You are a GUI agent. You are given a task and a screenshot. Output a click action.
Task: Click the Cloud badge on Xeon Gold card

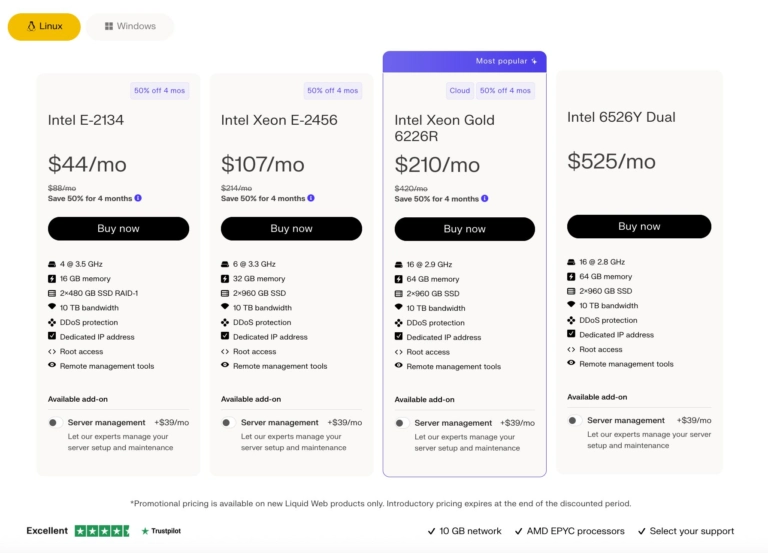pyautogui.click(x=459, y=91)
